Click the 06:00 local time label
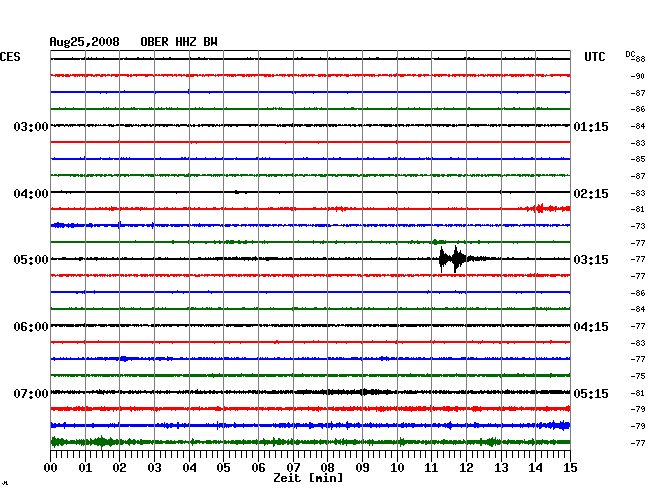This screenshot has height=494, width=650. pos(31,327)
